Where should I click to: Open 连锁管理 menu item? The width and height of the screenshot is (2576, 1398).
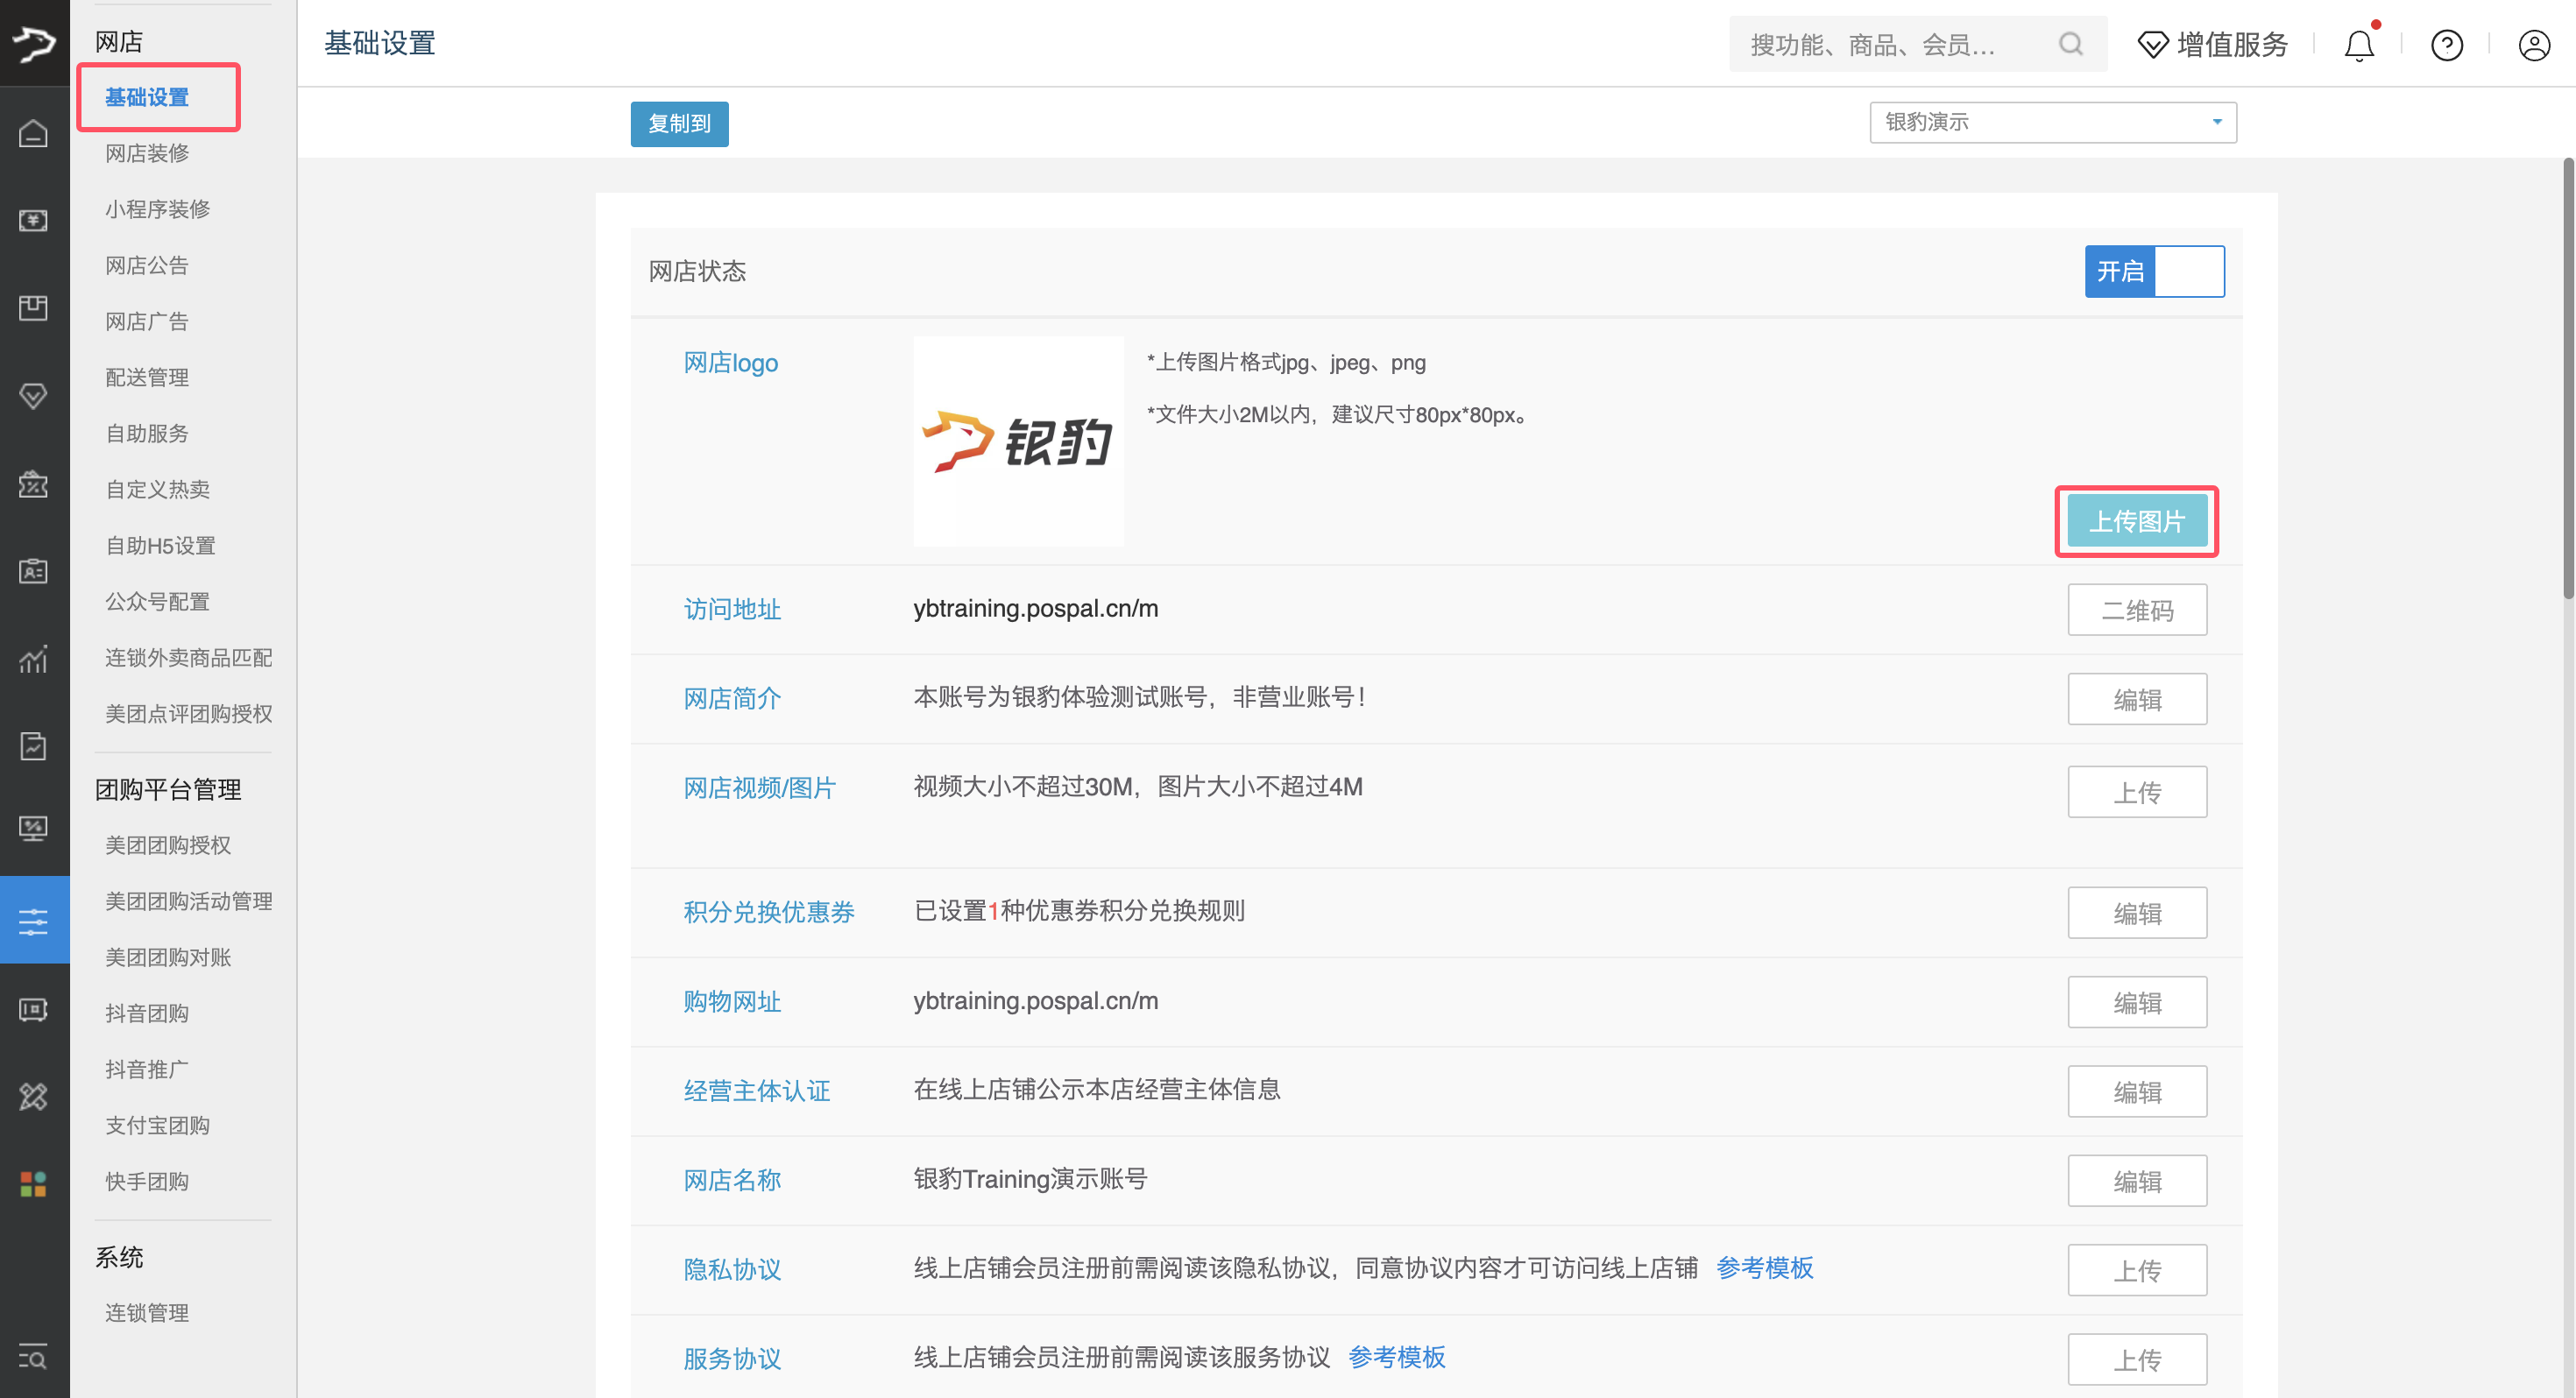(x=147, y=1313)
